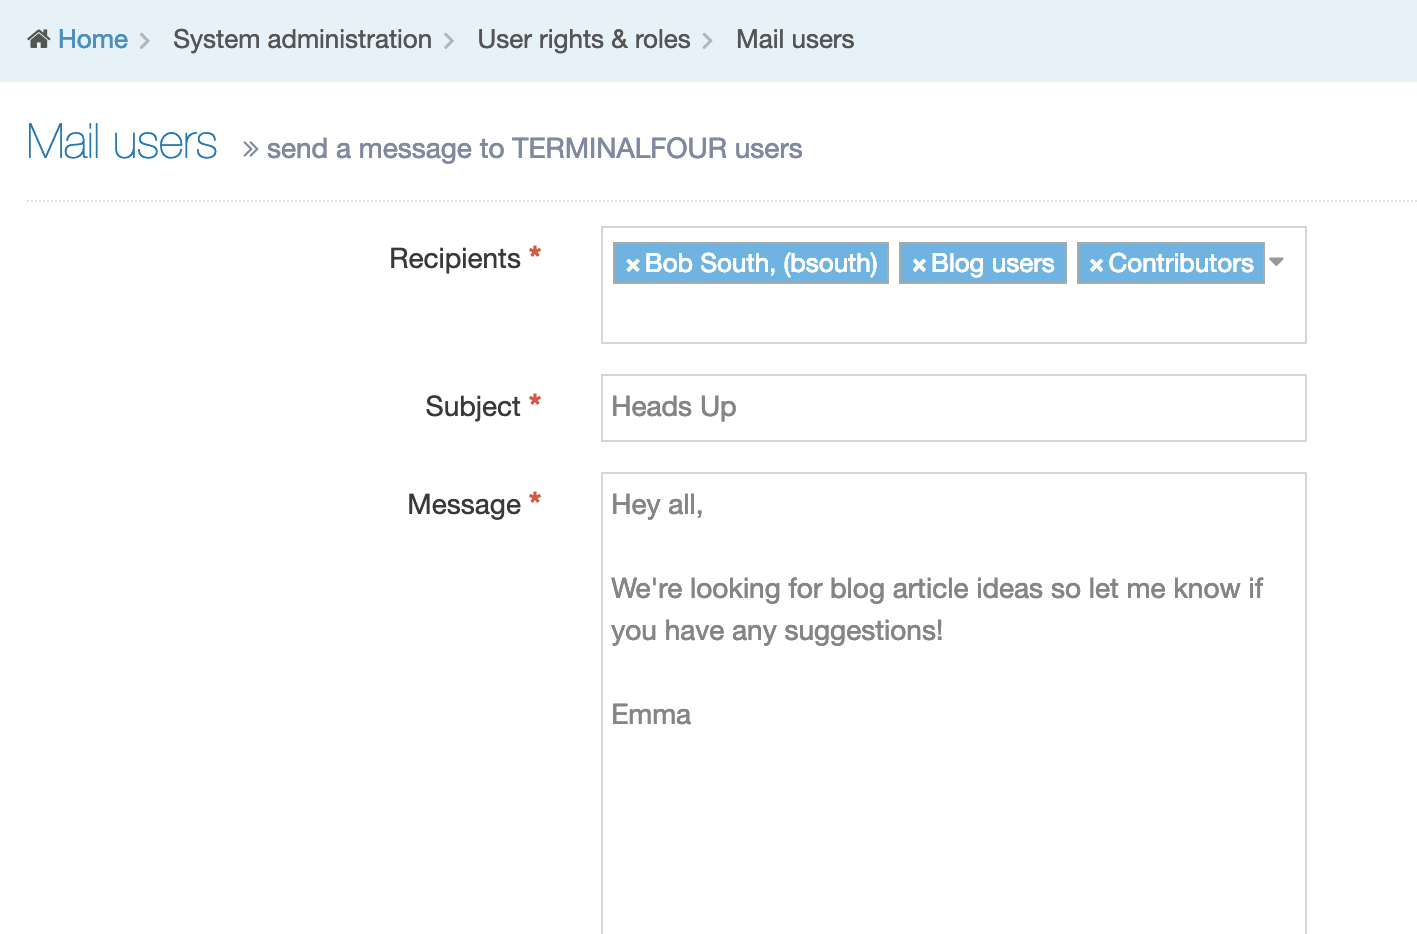This screenshot has width=1417, height=934.
Task: Select the Contributors tag text
Action: [1180, 263]
